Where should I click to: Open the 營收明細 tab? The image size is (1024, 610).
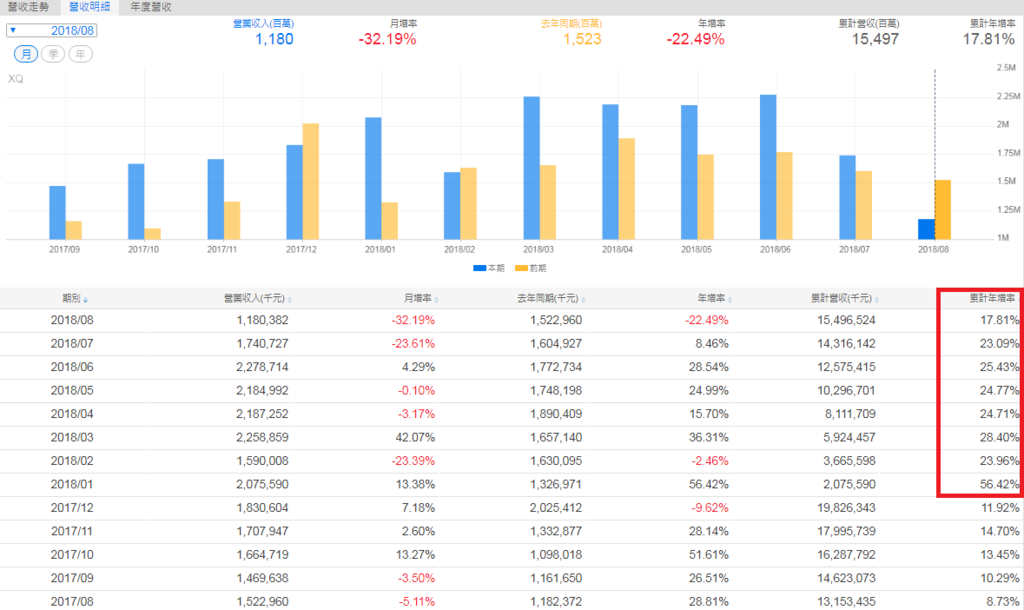point(89,7)
